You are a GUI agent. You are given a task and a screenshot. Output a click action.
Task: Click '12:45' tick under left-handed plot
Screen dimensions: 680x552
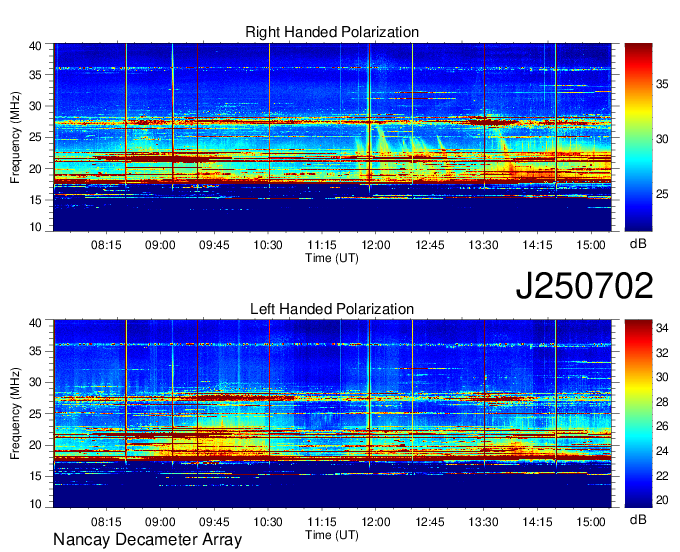[429, 522]
